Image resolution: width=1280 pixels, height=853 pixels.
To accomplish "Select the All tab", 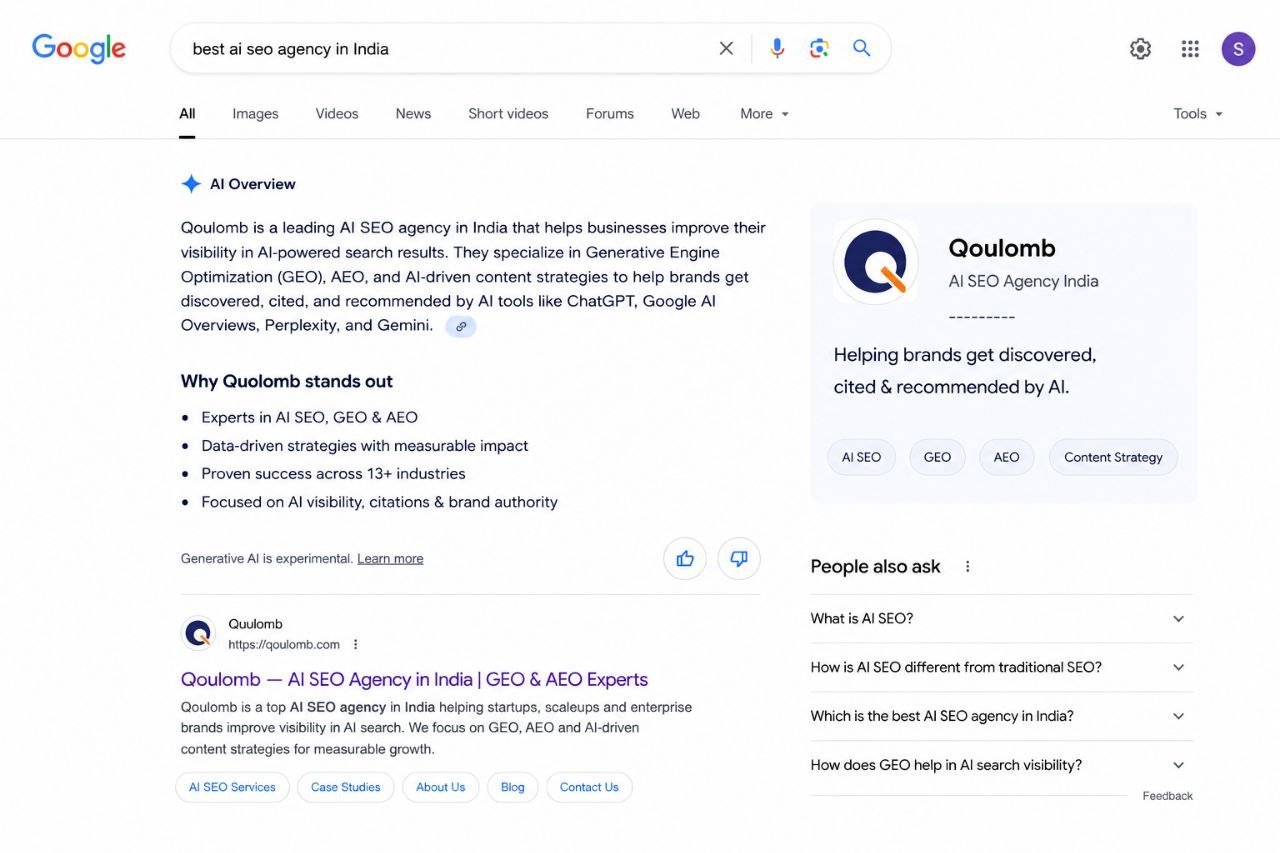I will coord(187,114).
